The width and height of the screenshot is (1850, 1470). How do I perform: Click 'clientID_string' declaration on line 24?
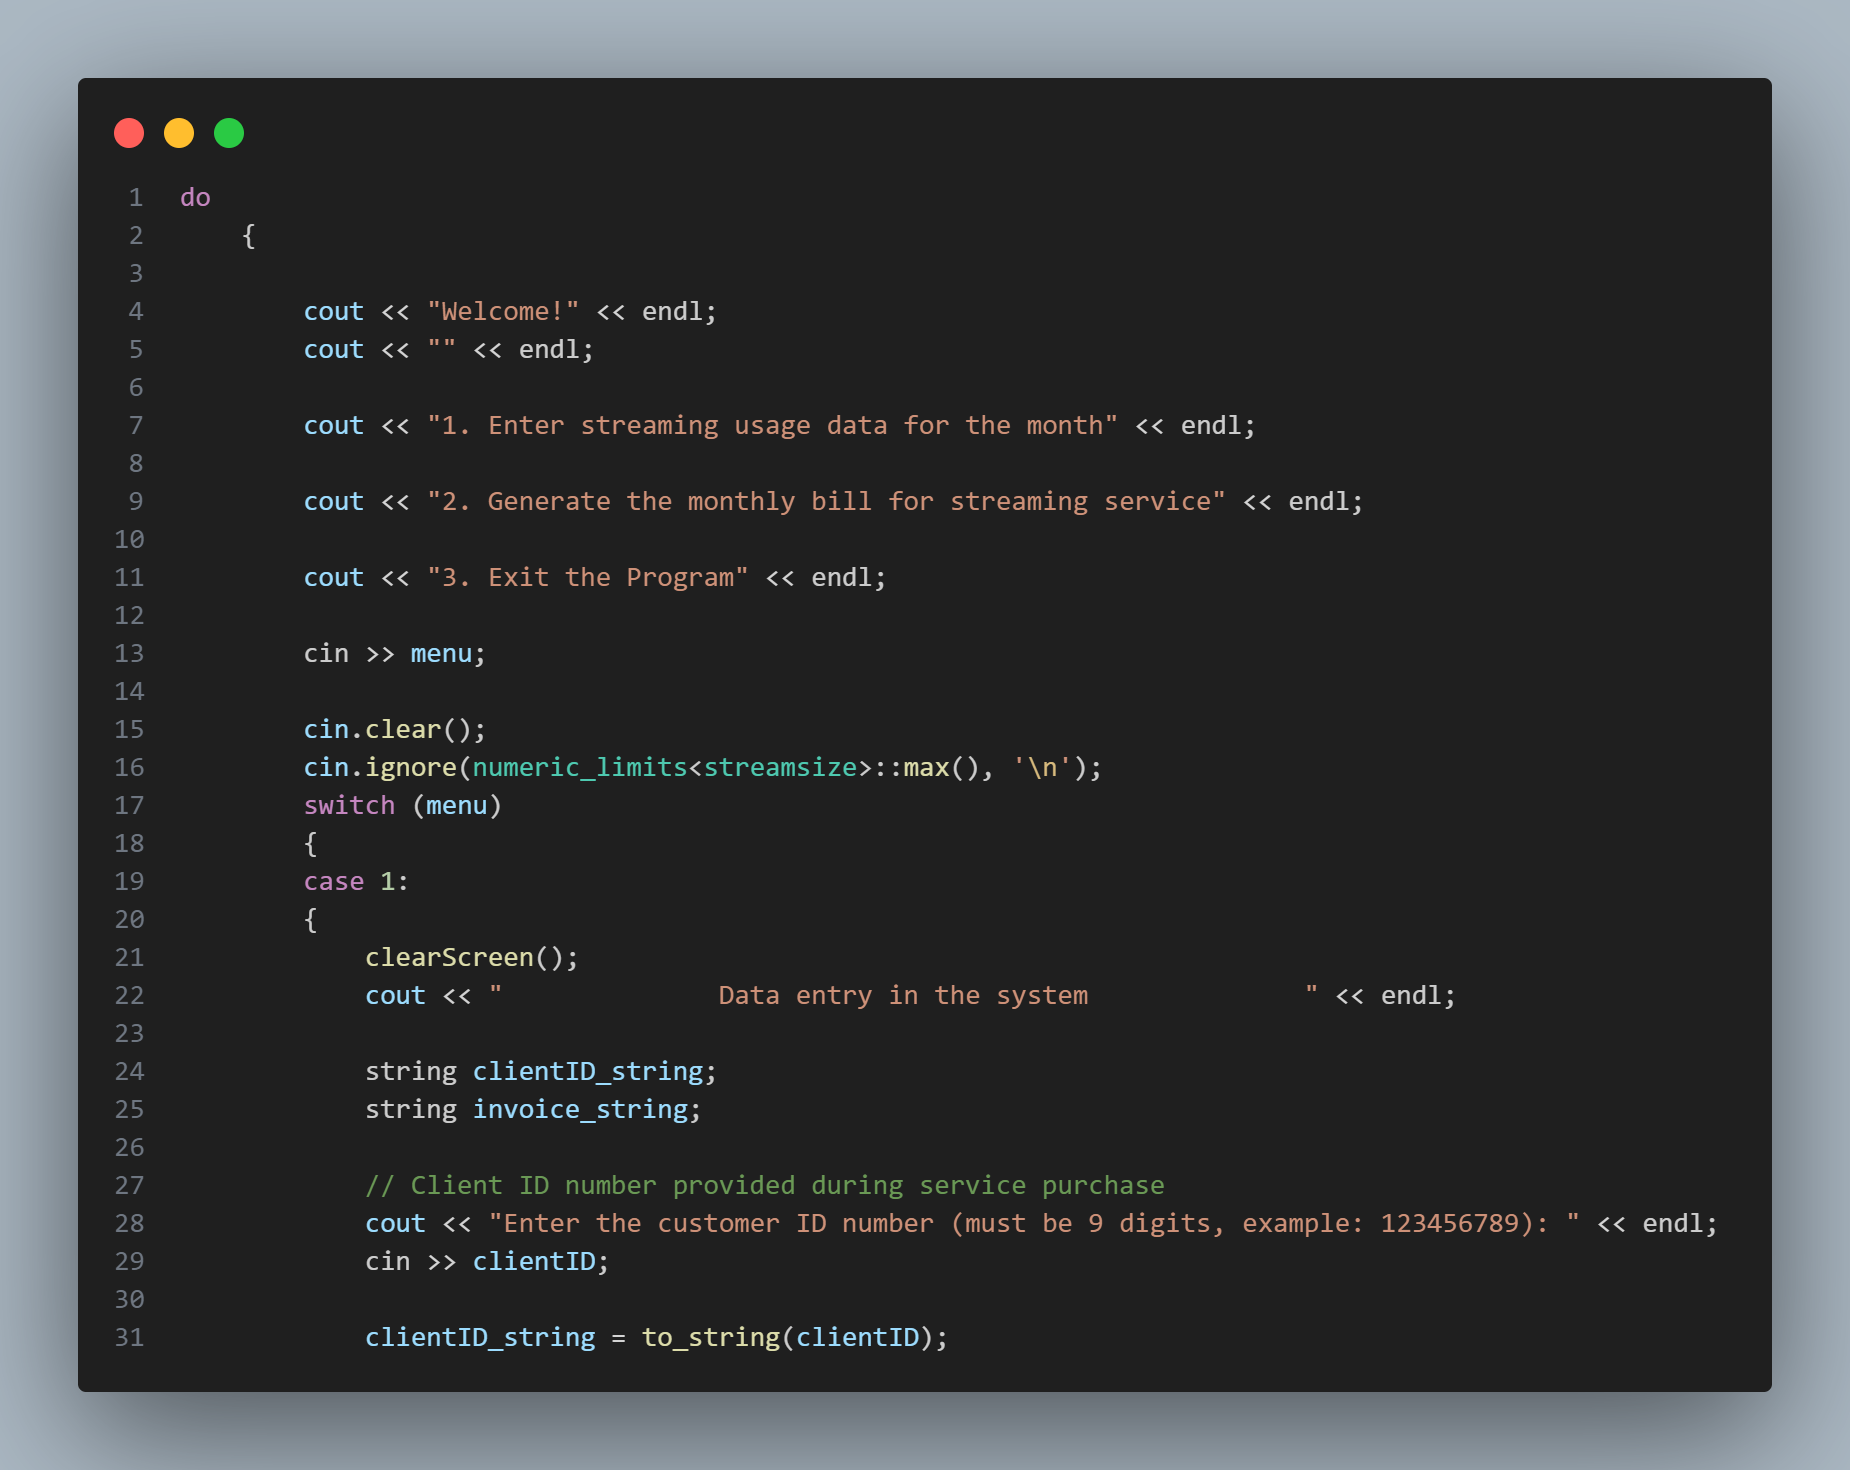point(588,1072)
